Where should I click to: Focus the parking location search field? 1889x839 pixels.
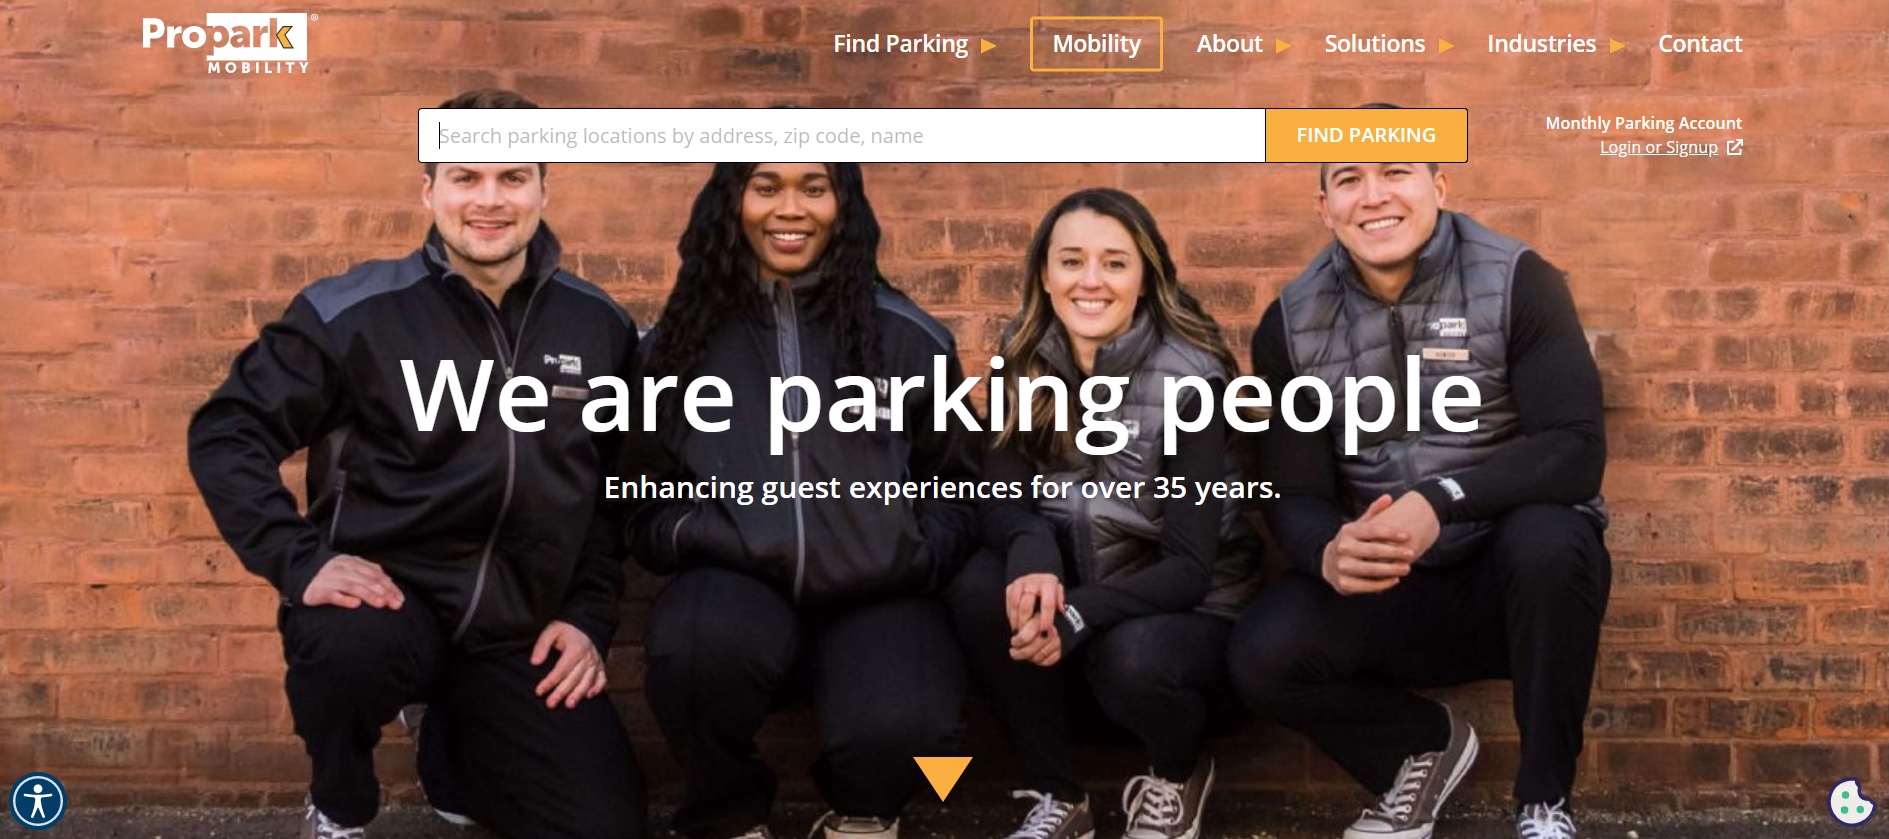842,135
